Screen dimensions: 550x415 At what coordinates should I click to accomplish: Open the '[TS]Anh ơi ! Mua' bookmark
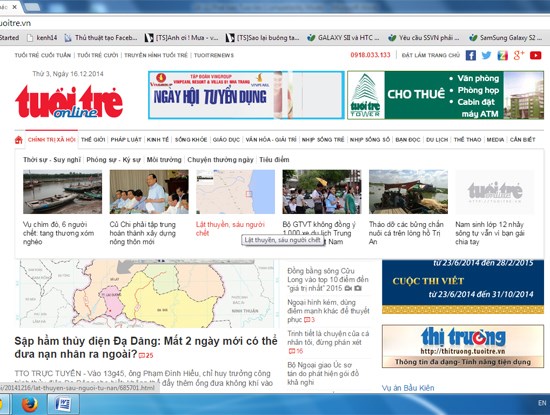tap(182, 38)
